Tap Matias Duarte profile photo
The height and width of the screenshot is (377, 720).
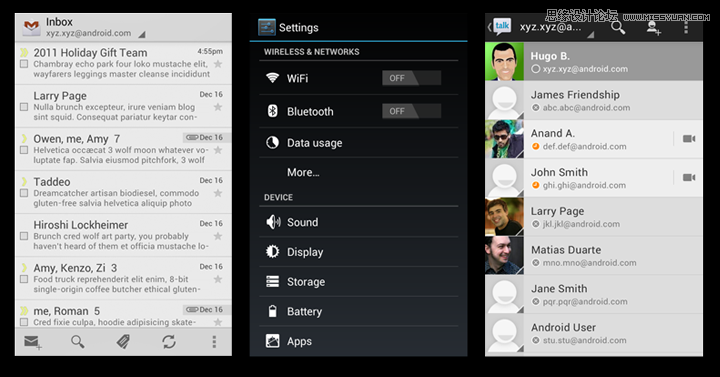pos(504,256)
